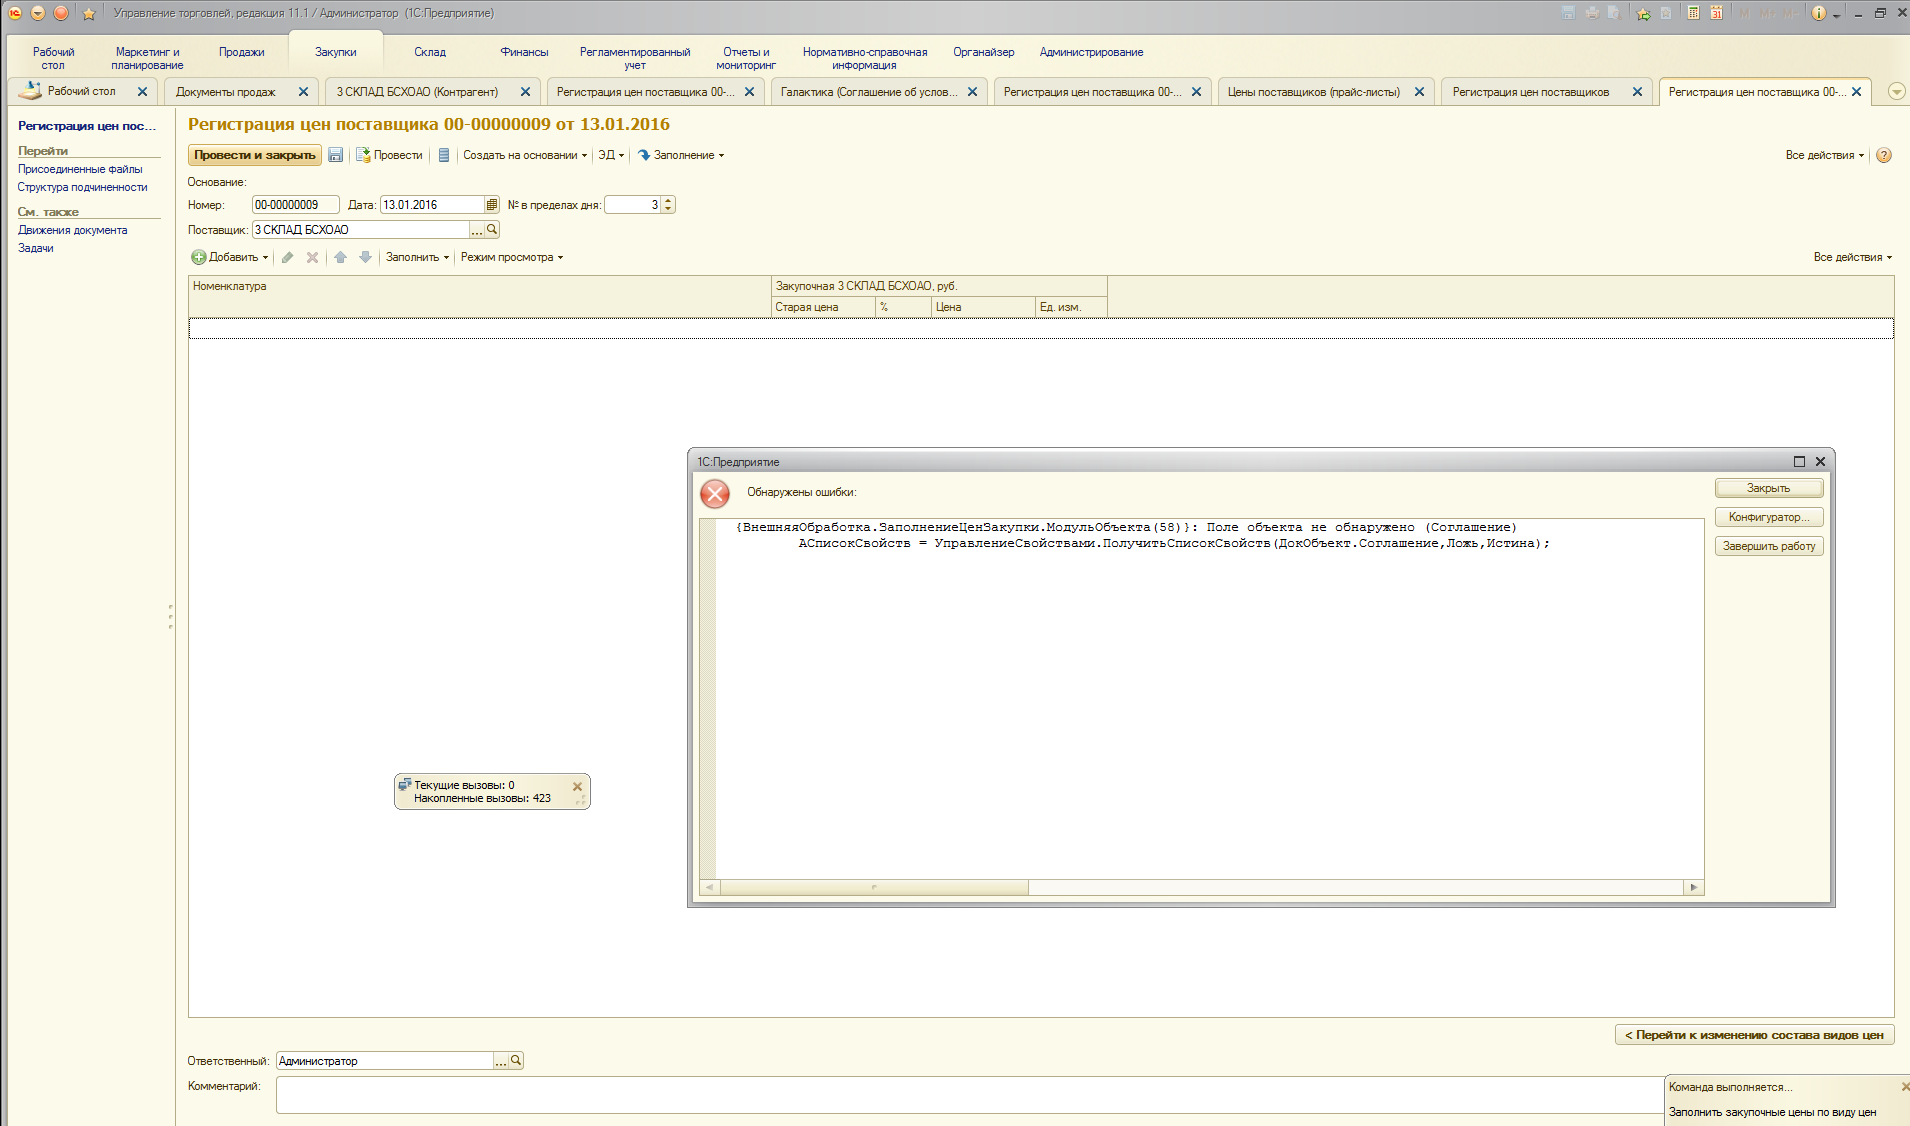1910x1126 pixels.
Task: Open the document report list icon
Action: 444,155
